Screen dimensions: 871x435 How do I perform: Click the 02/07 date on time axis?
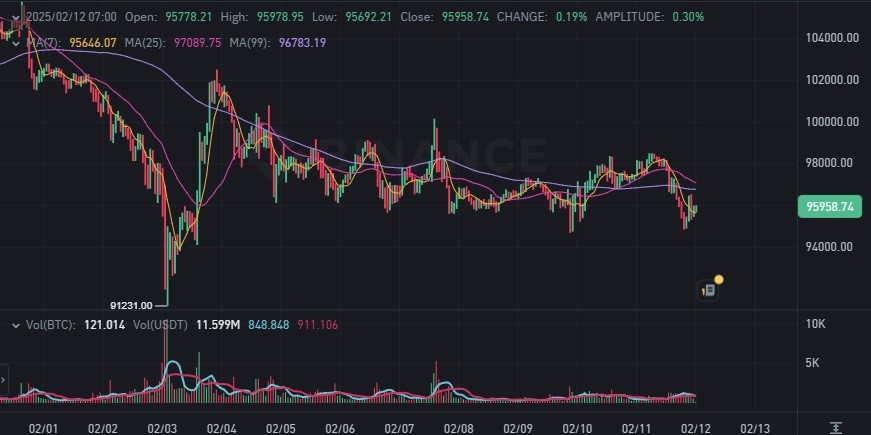(x=399, y=428)
